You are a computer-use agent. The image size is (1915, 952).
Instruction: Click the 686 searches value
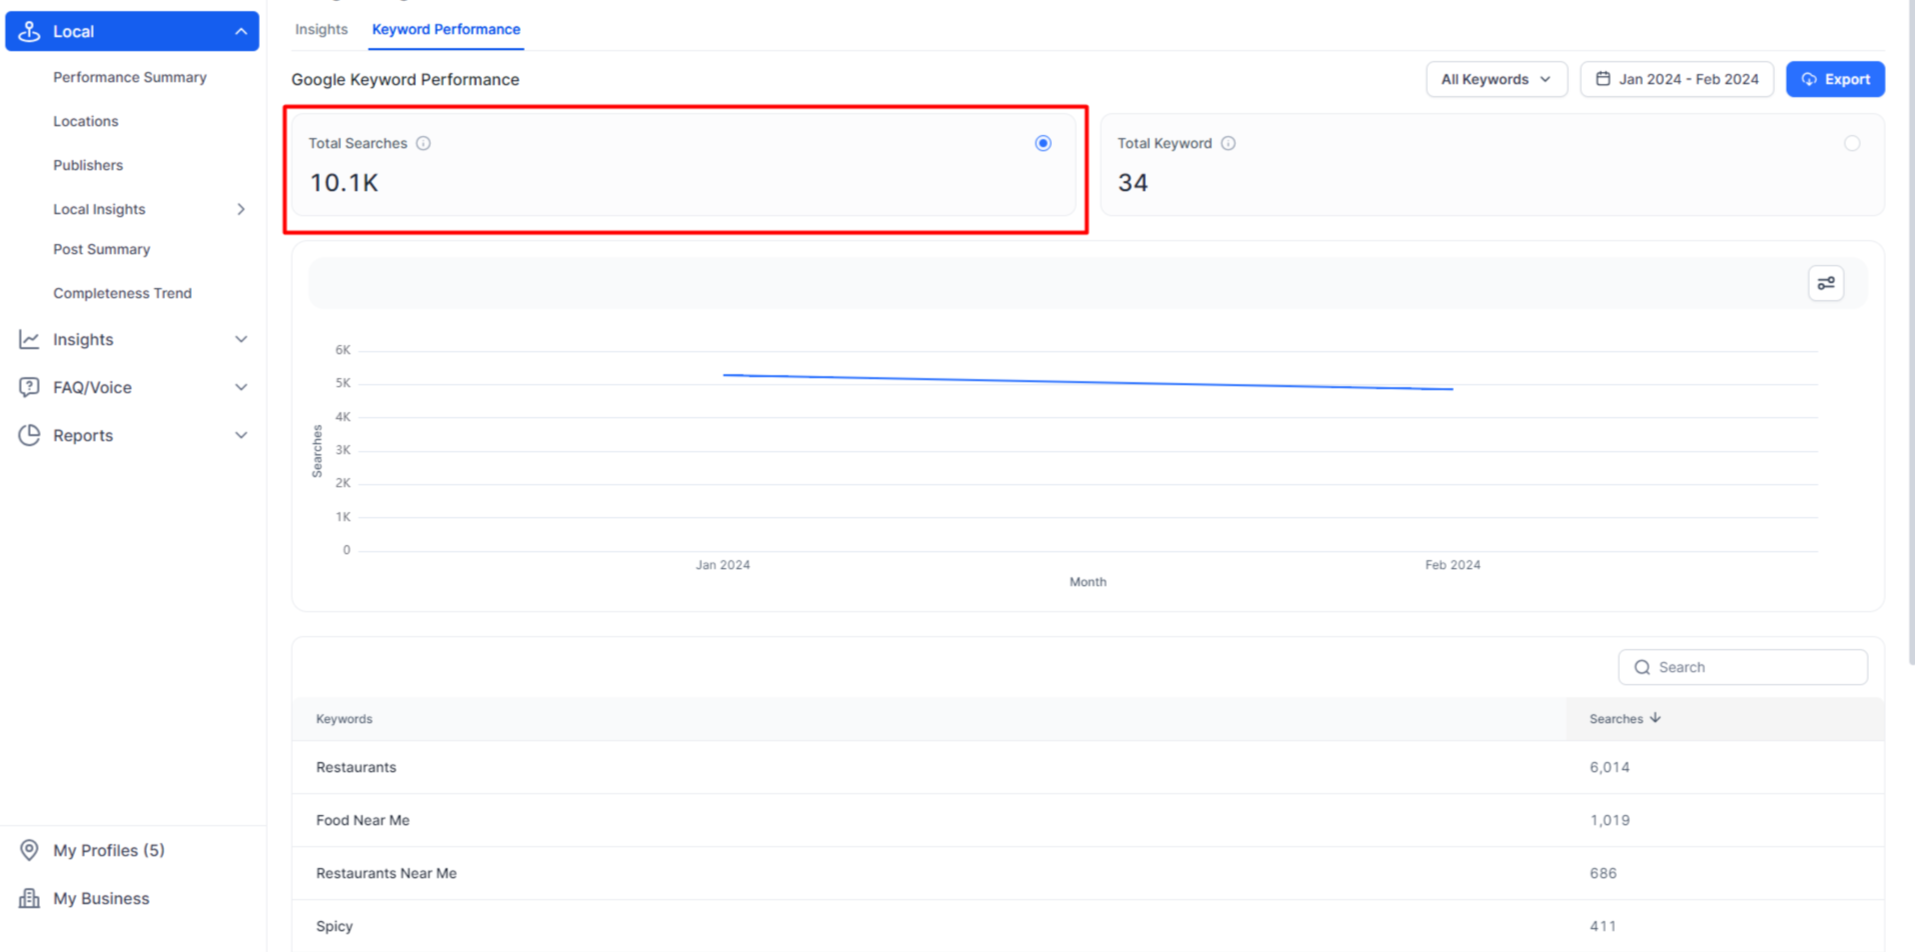pyautogui.click(x=1603, y=873)
